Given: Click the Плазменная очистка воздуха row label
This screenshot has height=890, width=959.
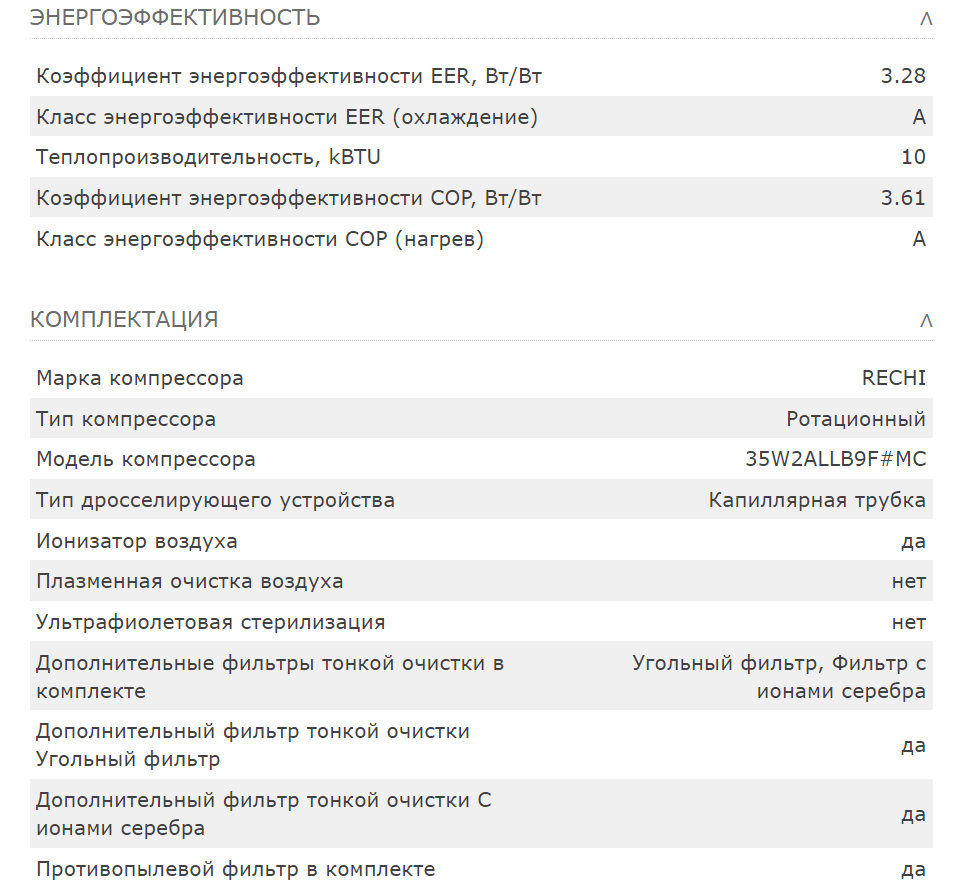Looking at the screenshot, I should 190,581.
